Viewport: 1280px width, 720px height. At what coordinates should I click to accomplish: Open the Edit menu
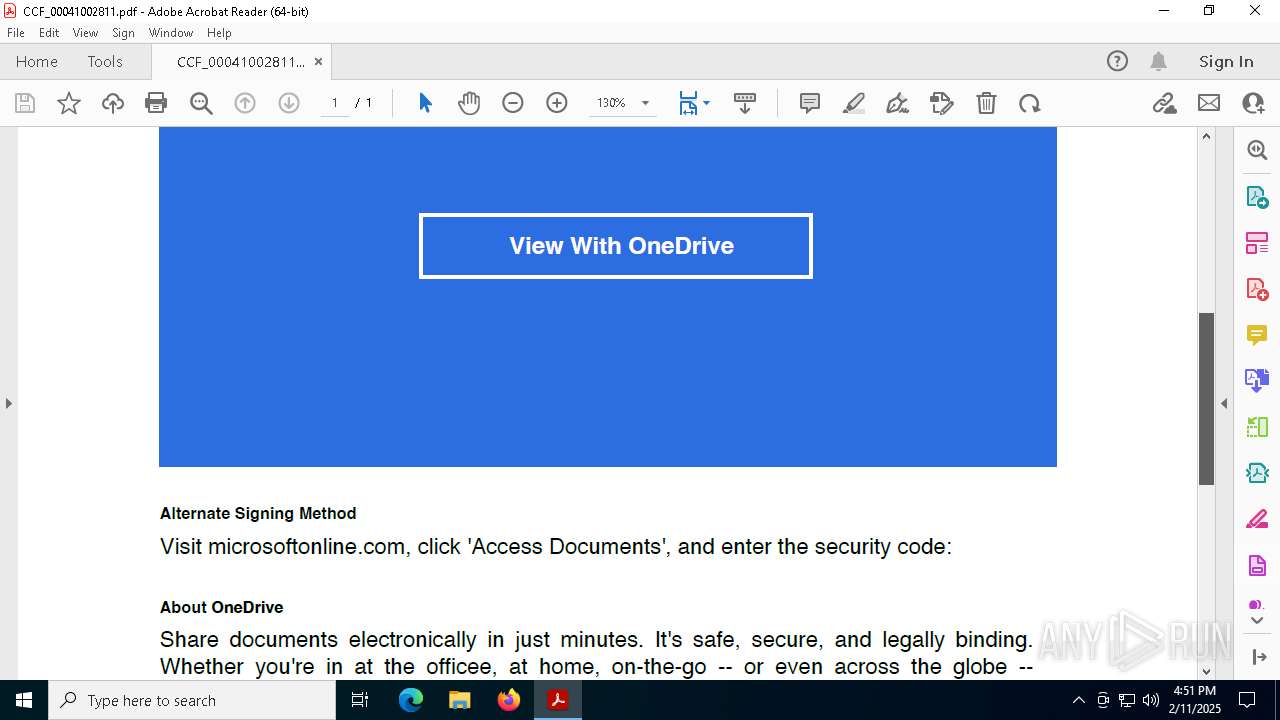pos(49,33)
